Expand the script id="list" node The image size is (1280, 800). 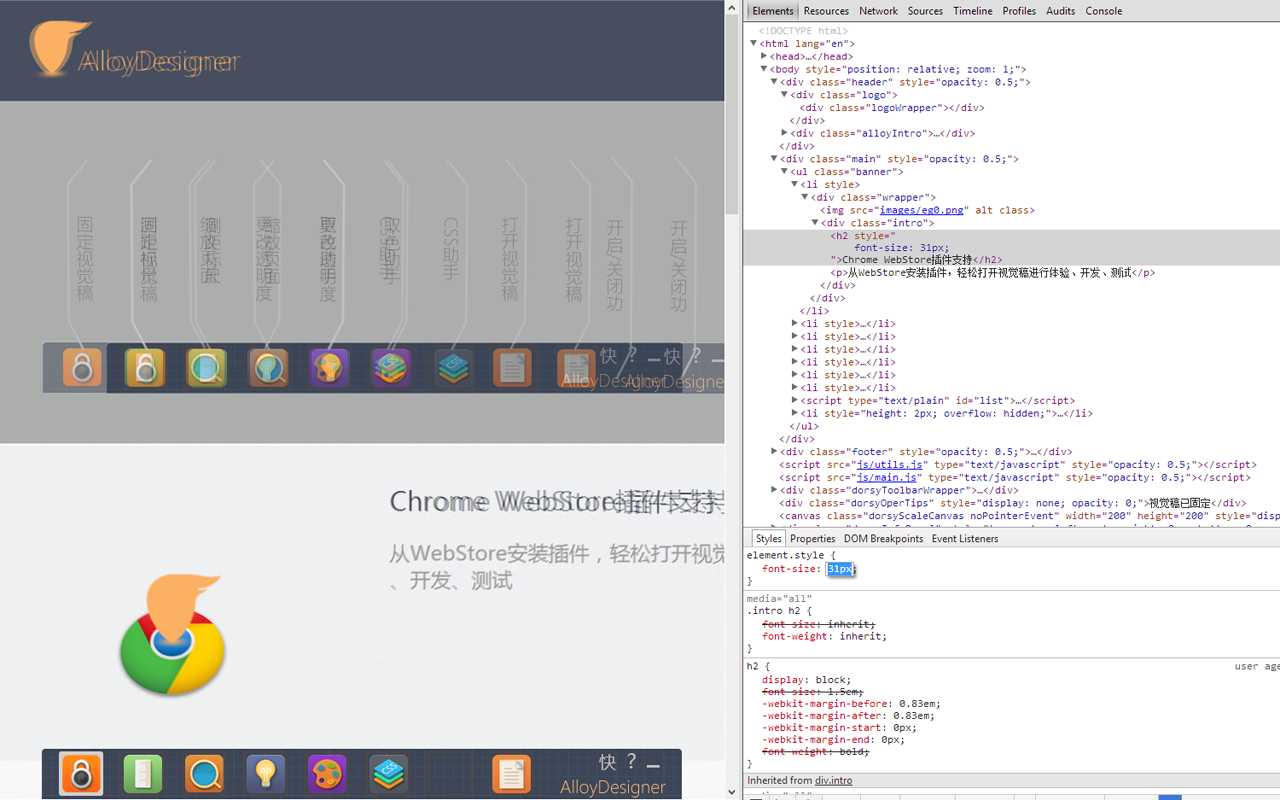pyautogui.click(x=796, y=401)
